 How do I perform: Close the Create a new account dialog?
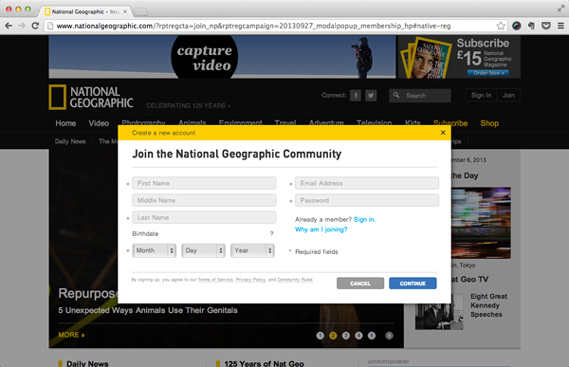point(443,133)
